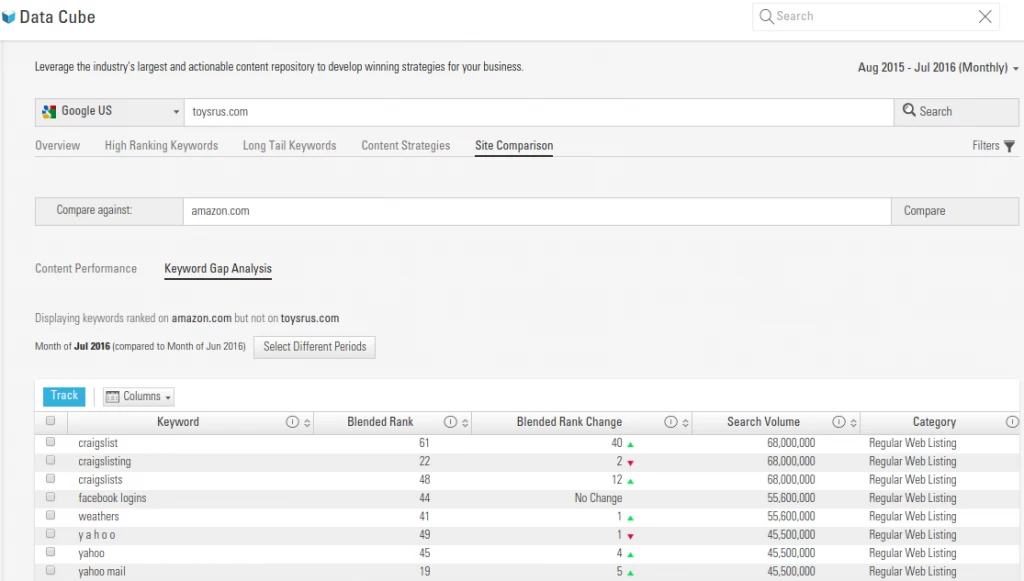Open info icon for Blended Rank Change column
The image size is (1024, 581).
(671, 422)
